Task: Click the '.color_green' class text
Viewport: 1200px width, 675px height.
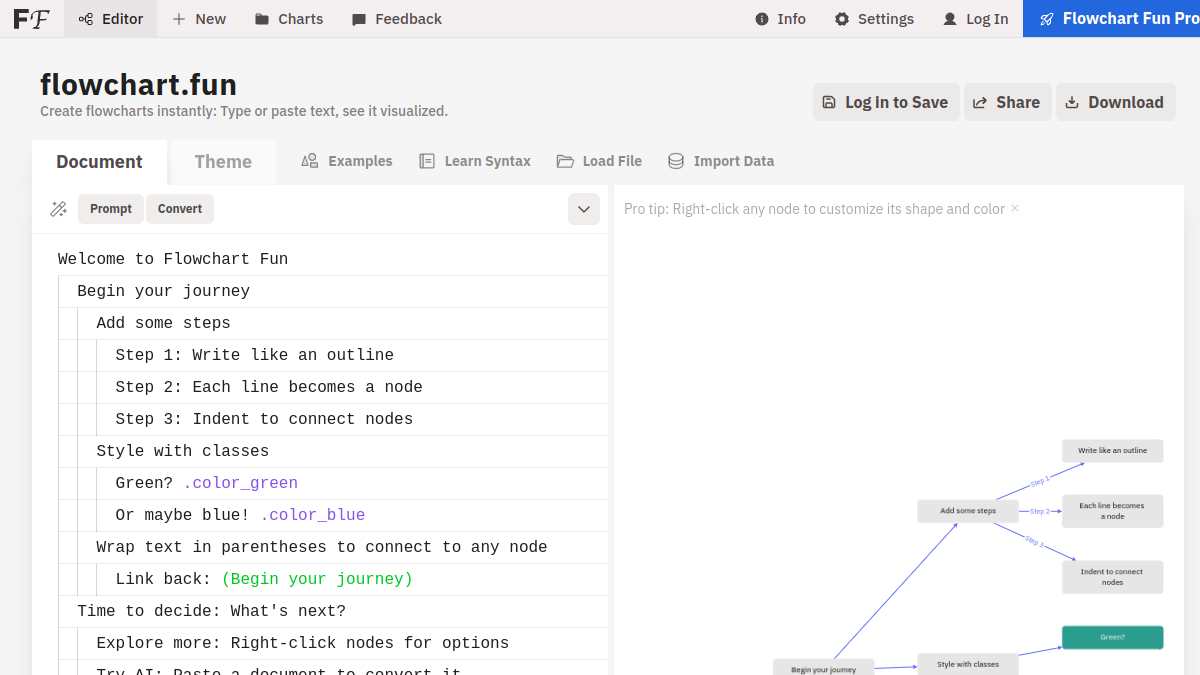Action: 240,483
